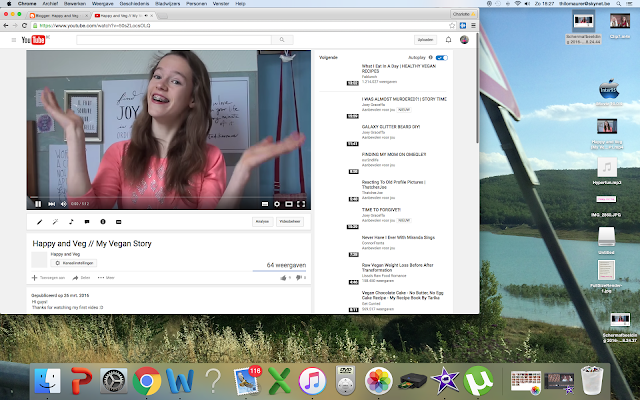The image size is (640, 400).
Task: Go to YouTube home via logo
Action: pyautogui.click(x=33, y=40)
